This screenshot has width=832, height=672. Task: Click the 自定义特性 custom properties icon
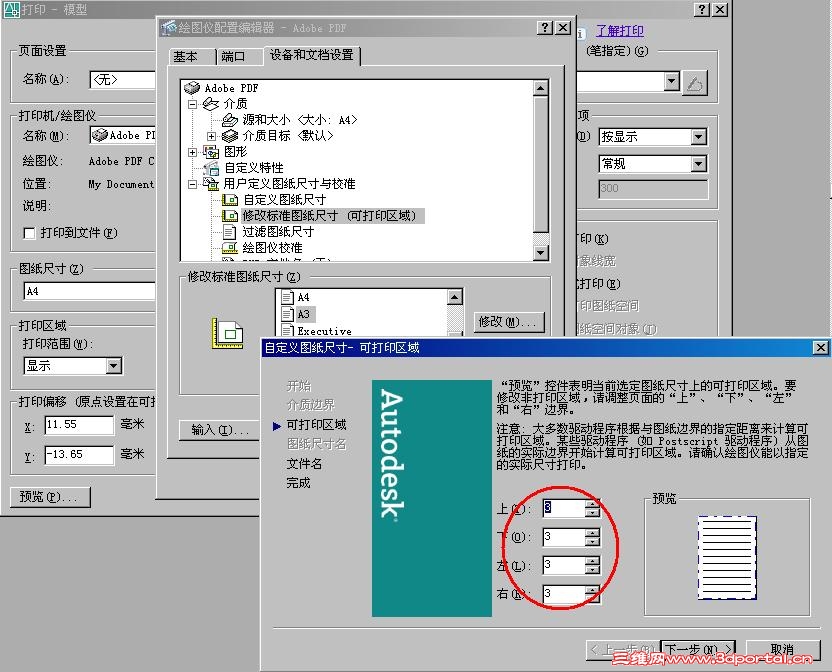211,168
